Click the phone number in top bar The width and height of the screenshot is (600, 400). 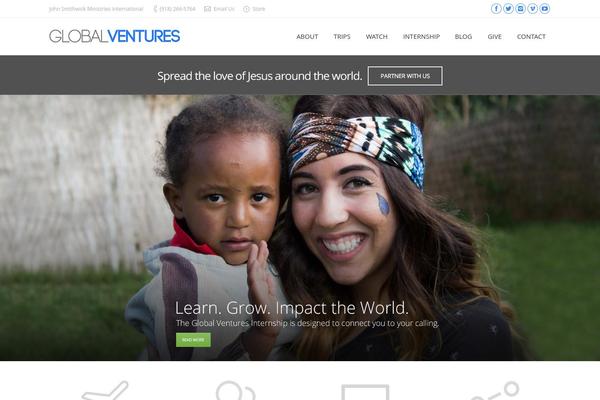pyautogui.click(x=177, y=9)
